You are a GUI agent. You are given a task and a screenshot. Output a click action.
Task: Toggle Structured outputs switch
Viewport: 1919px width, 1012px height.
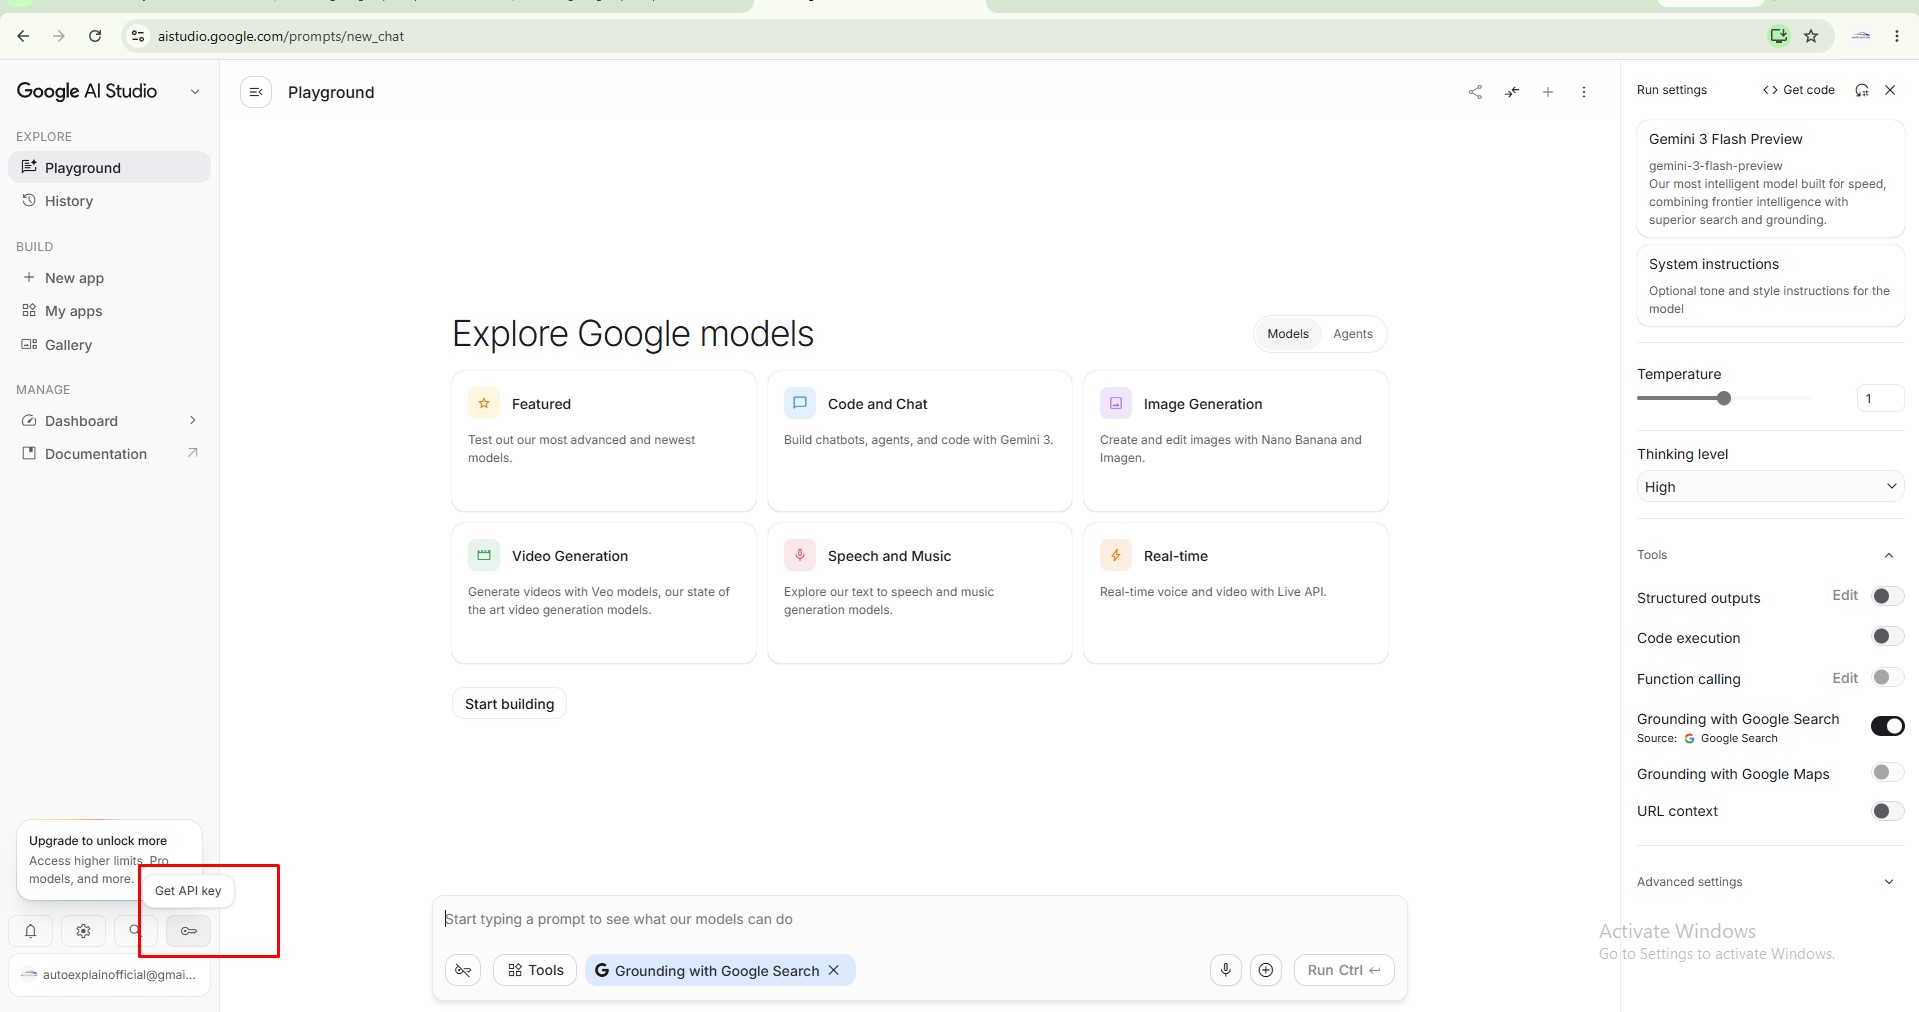(x=1888, y=596)
